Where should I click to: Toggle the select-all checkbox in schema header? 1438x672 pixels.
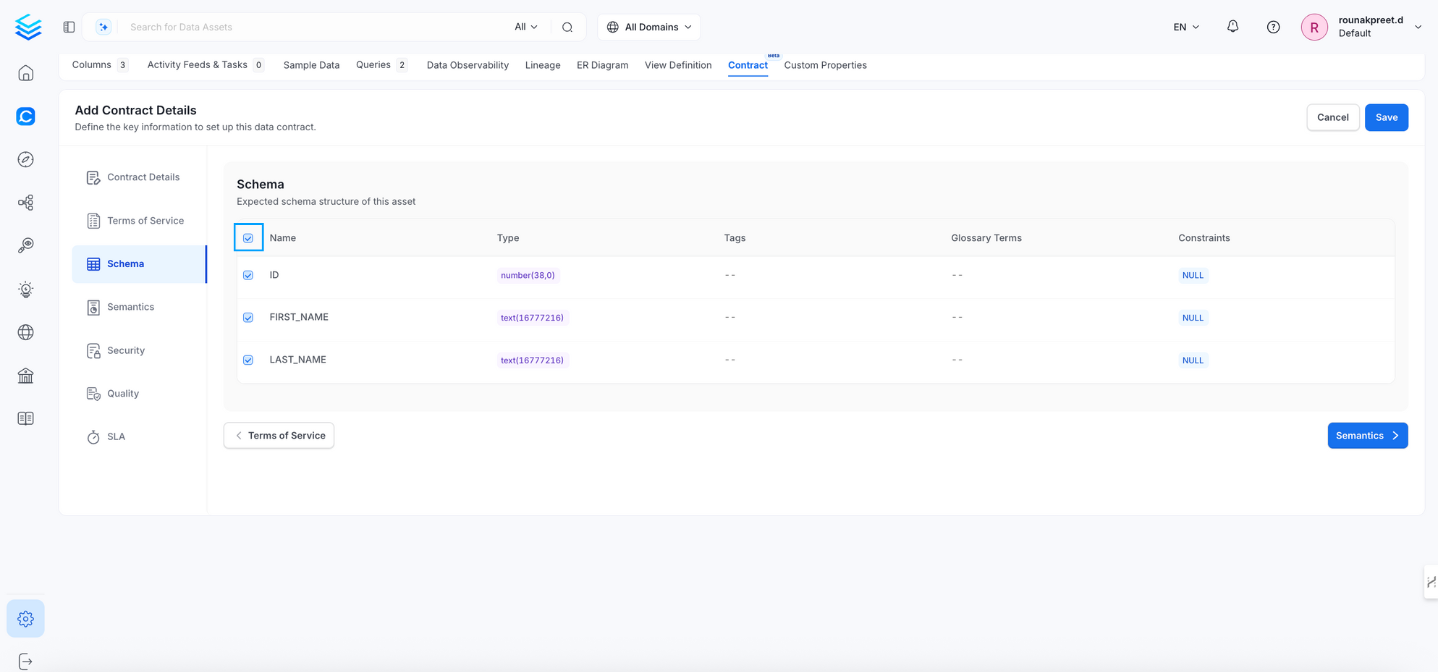pyautogui.click(x=248, y=237)
